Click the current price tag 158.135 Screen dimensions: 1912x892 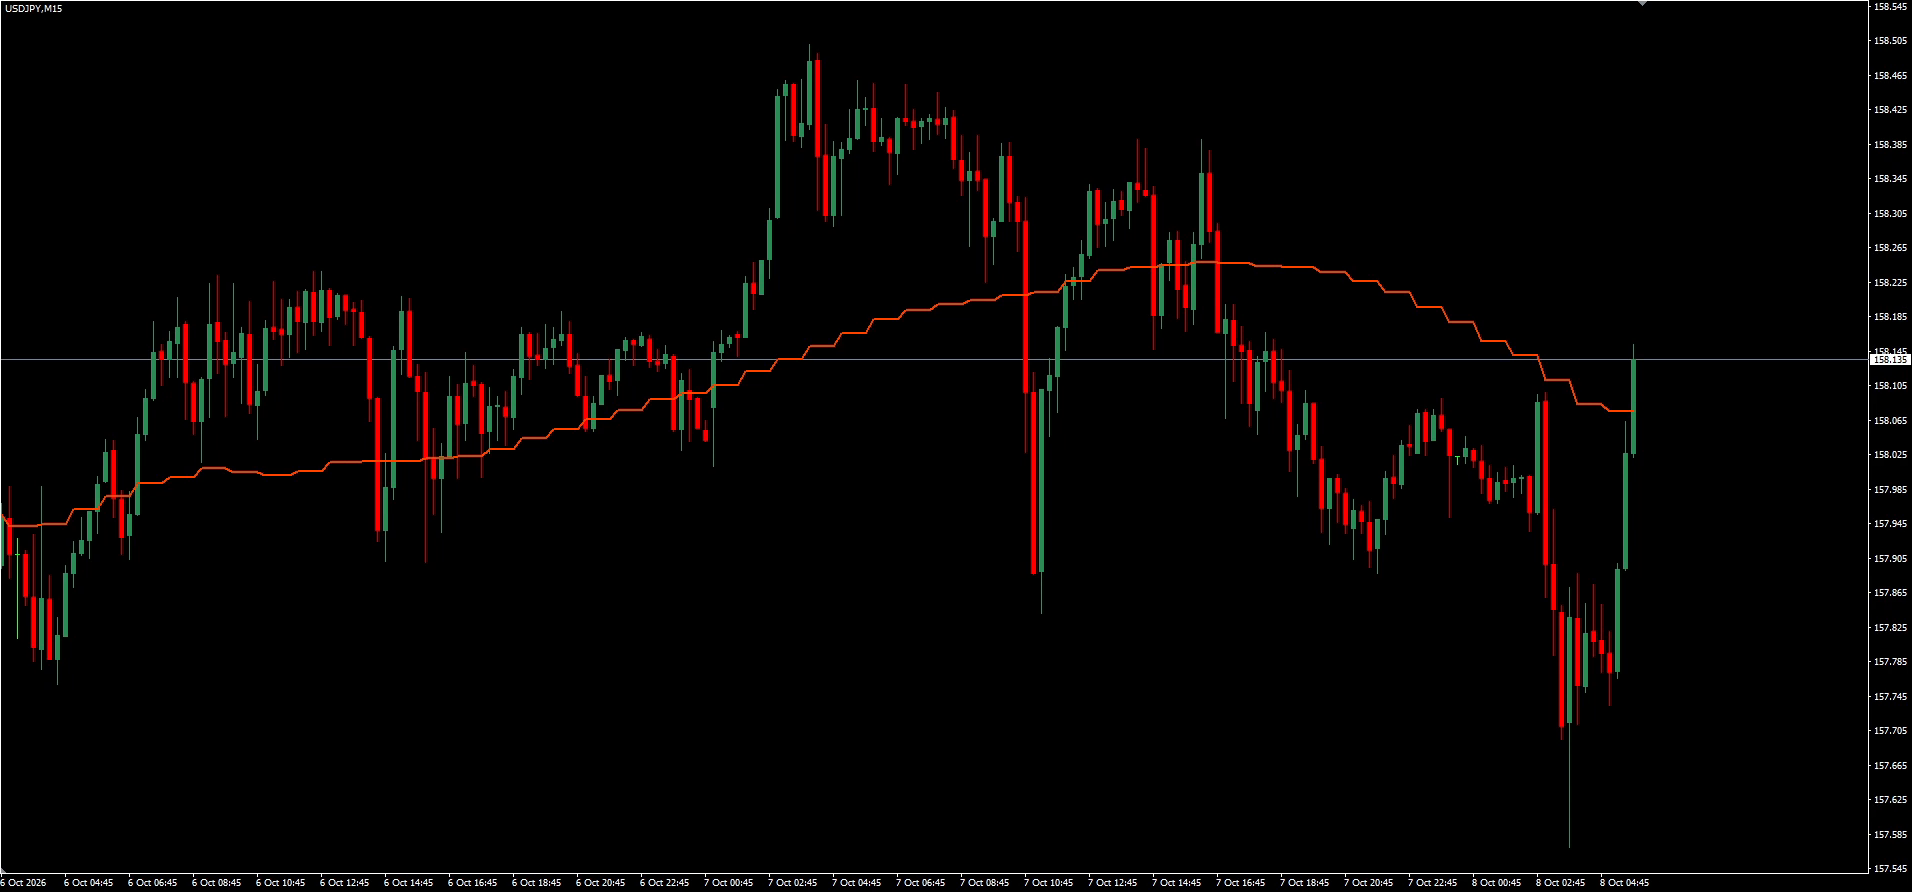1890,359
